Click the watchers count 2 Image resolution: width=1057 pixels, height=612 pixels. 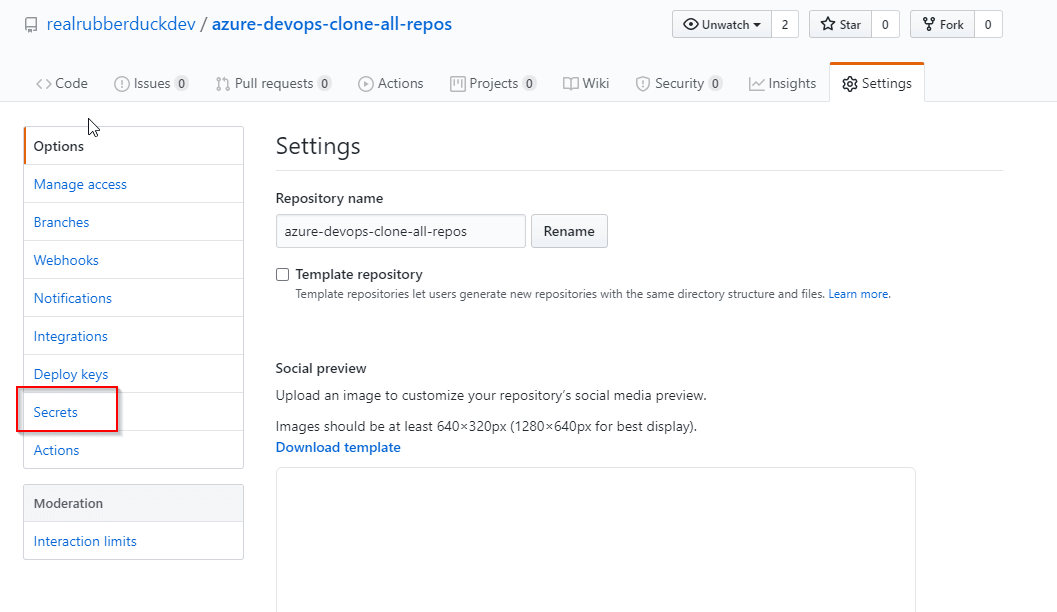(x=785, y=24)
